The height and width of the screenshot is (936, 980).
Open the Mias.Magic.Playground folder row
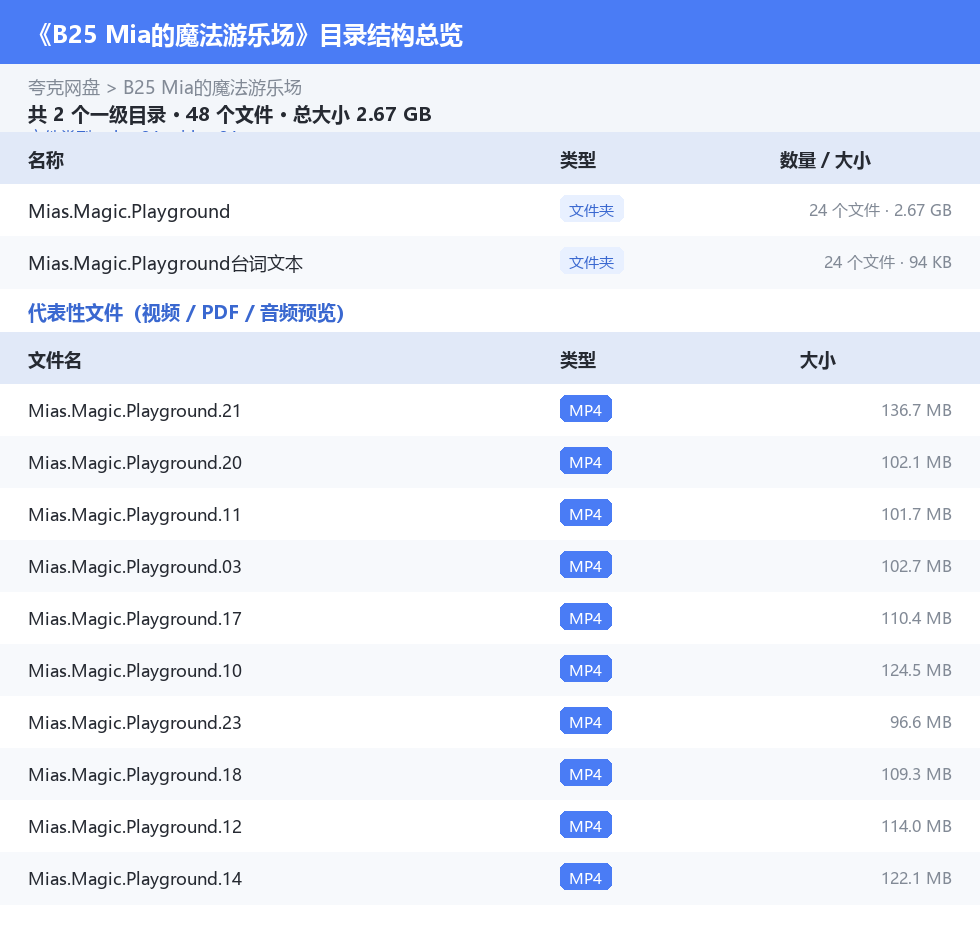pos(490,211)
